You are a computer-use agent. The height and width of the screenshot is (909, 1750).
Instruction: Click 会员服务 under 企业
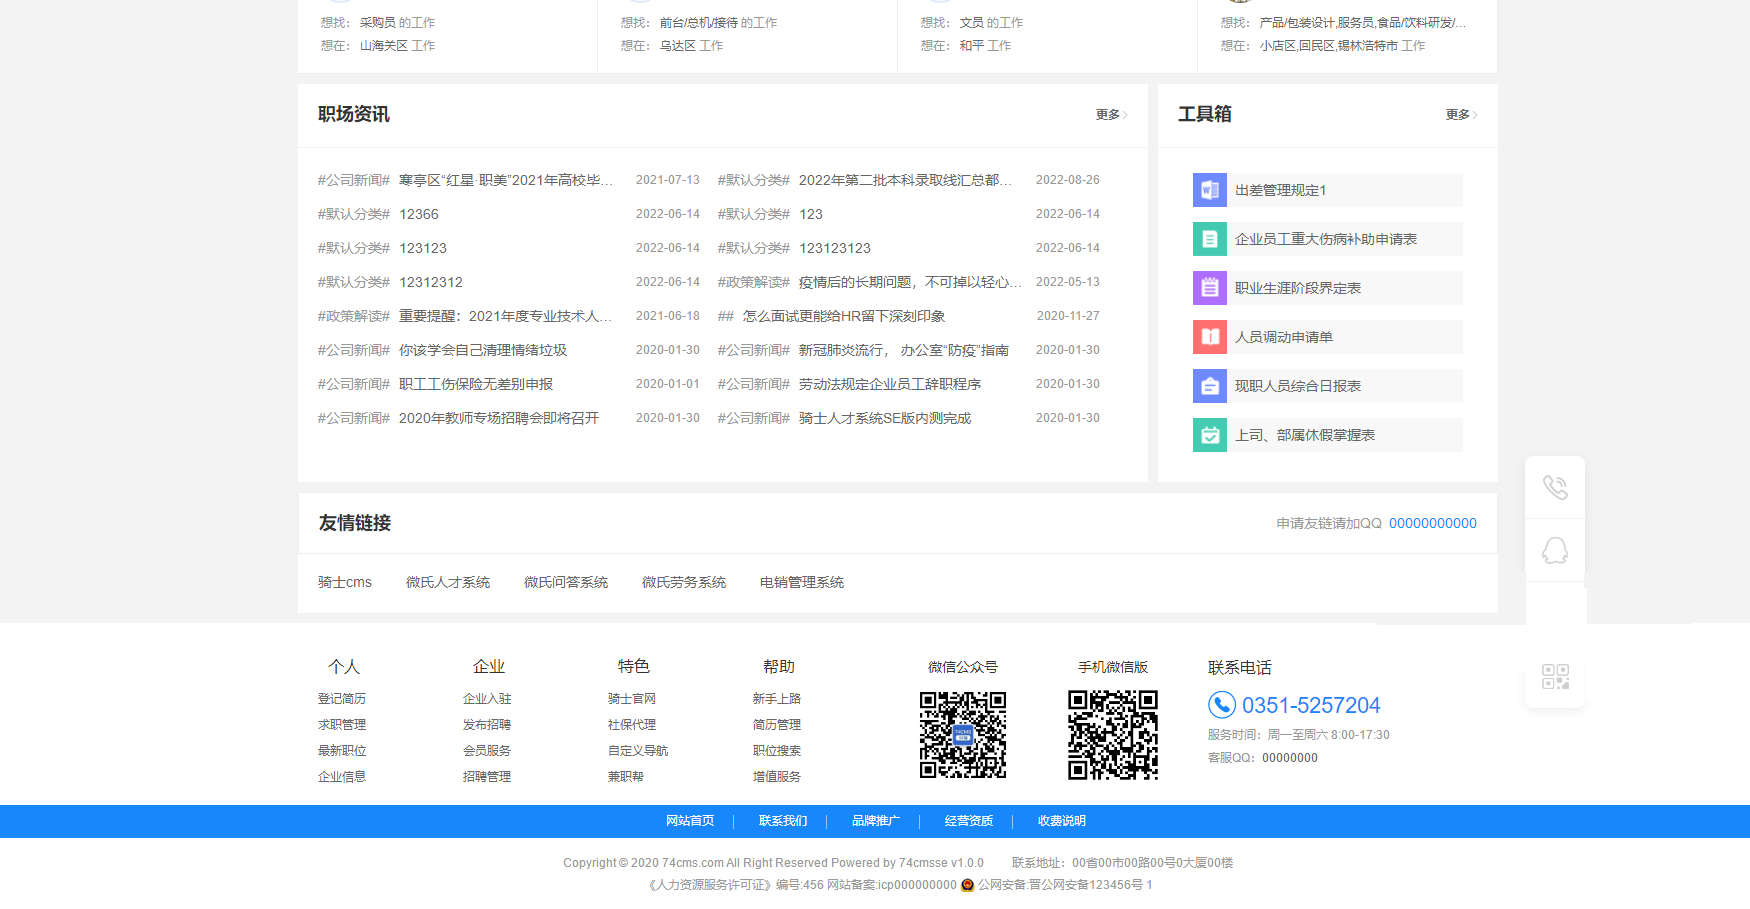coord(487,751)
